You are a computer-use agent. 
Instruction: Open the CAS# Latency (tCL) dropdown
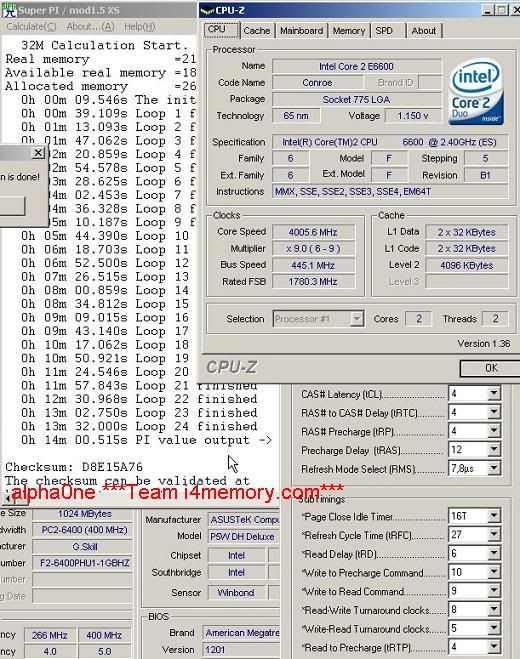[494, 394]
